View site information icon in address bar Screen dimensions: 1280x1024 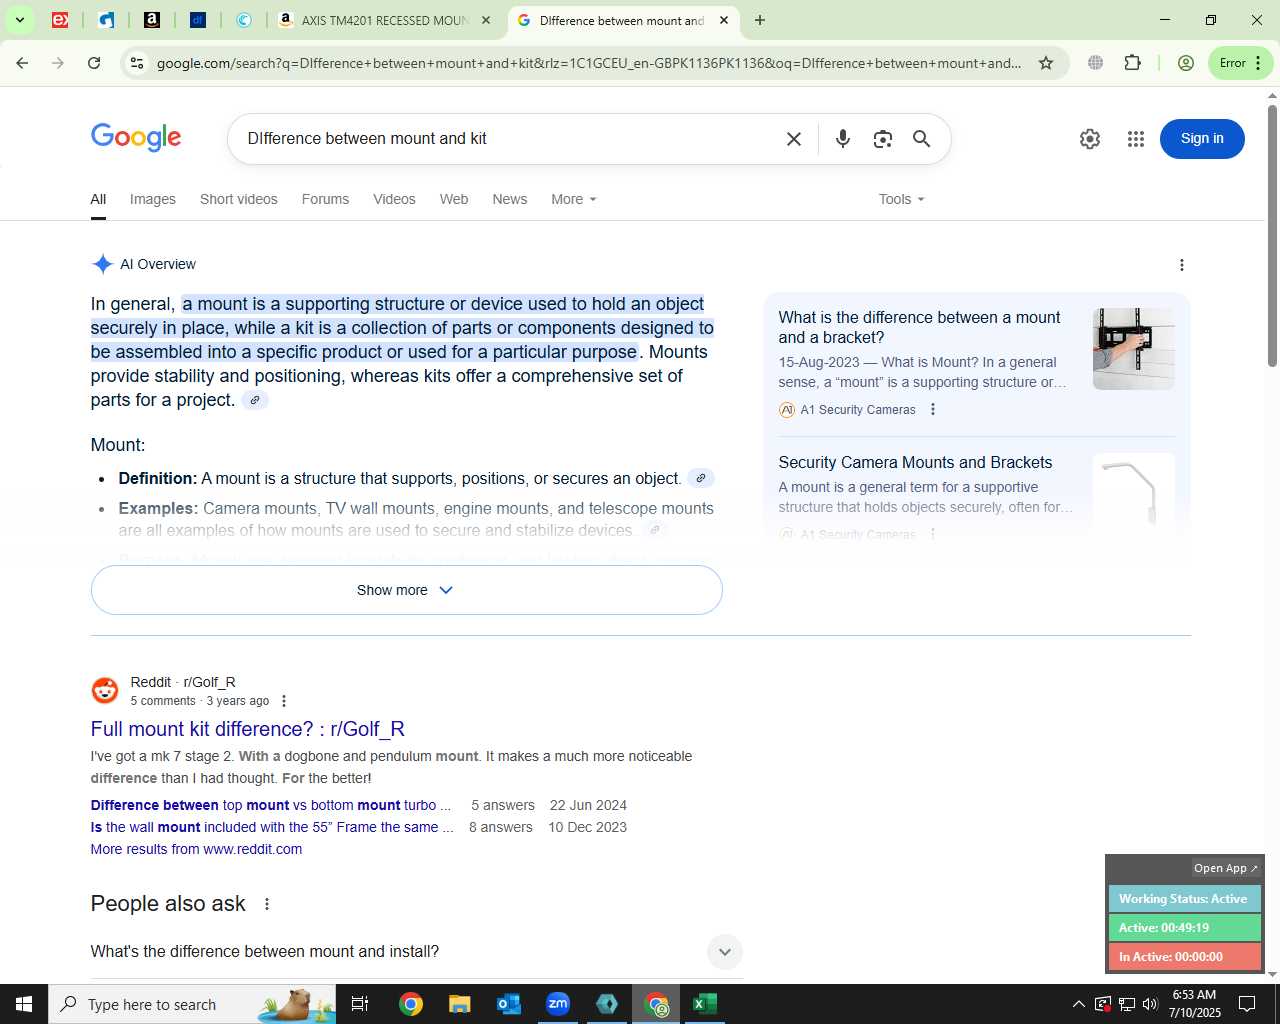tap(137, 63)
